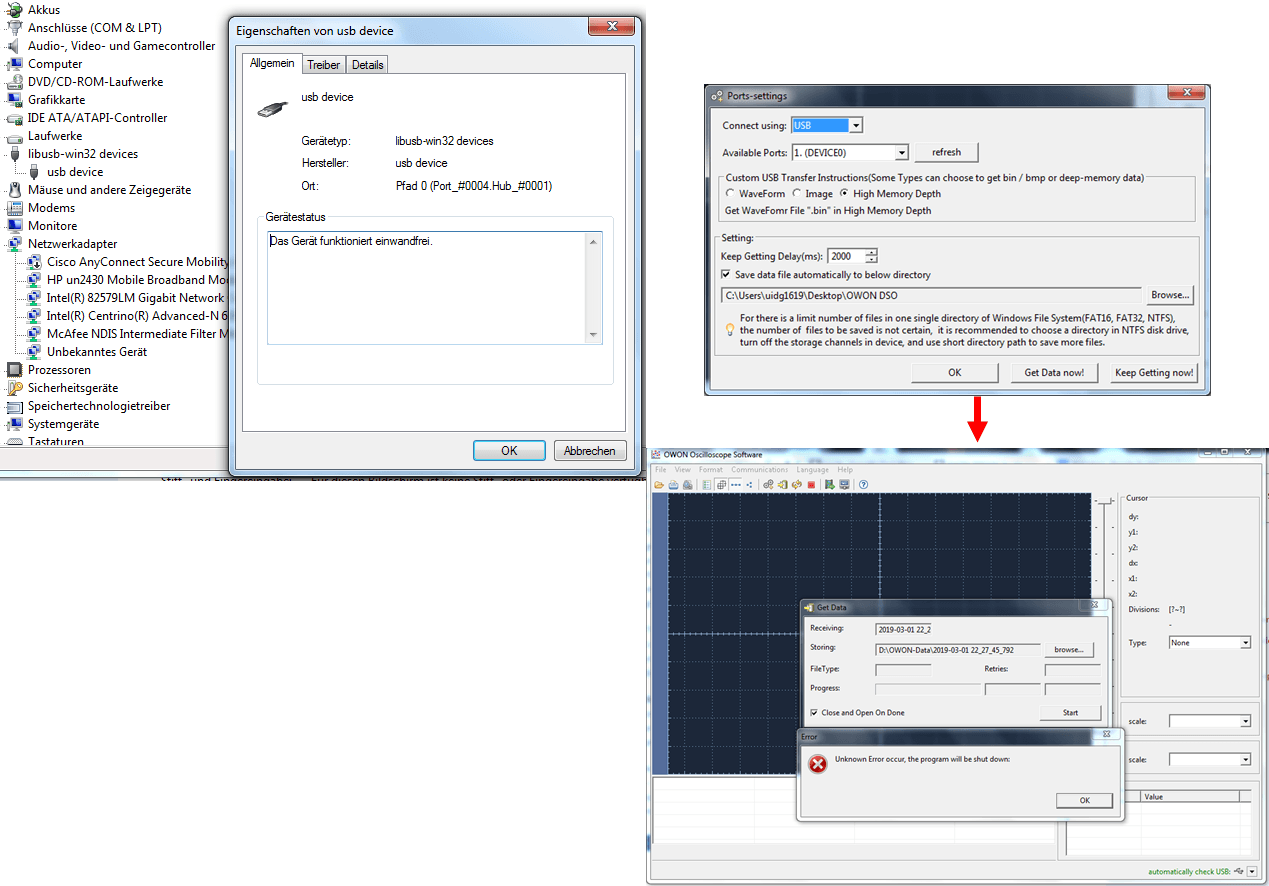
Task: Click the Sicherheitsgeräte key icon
Action: (x=14, y=388)
